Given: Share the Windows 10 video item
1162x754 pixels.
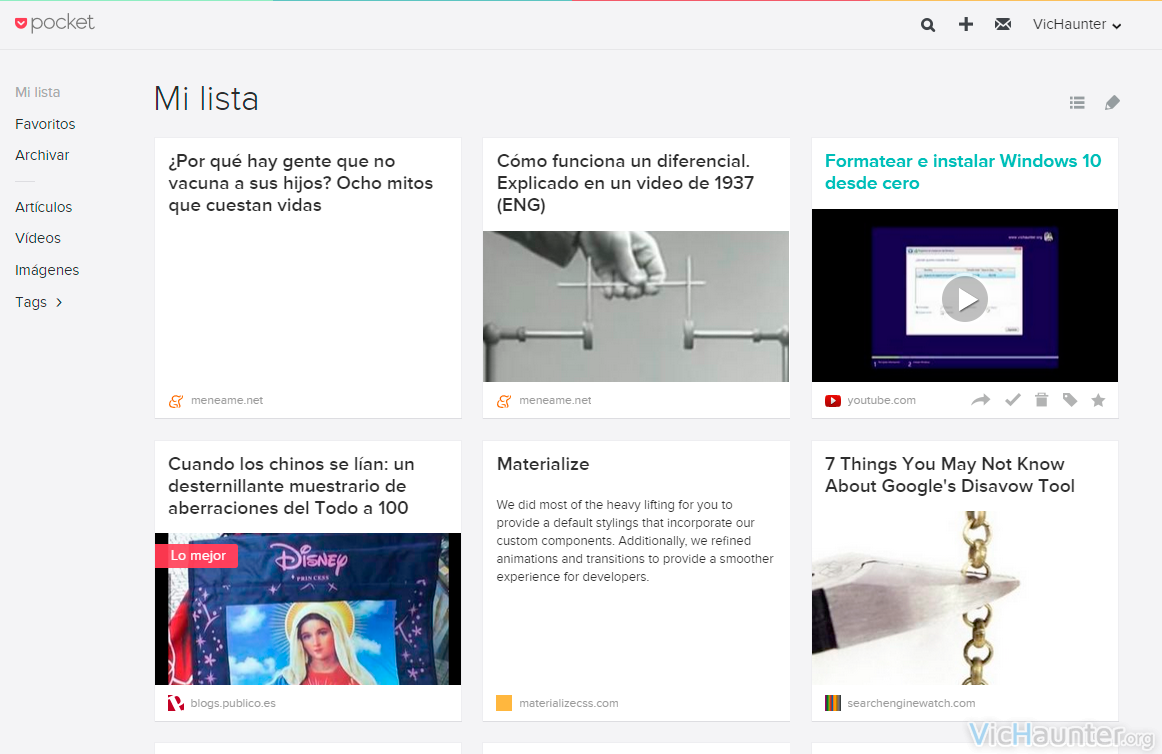Looking at the screenshot, I should coord(981,400).
